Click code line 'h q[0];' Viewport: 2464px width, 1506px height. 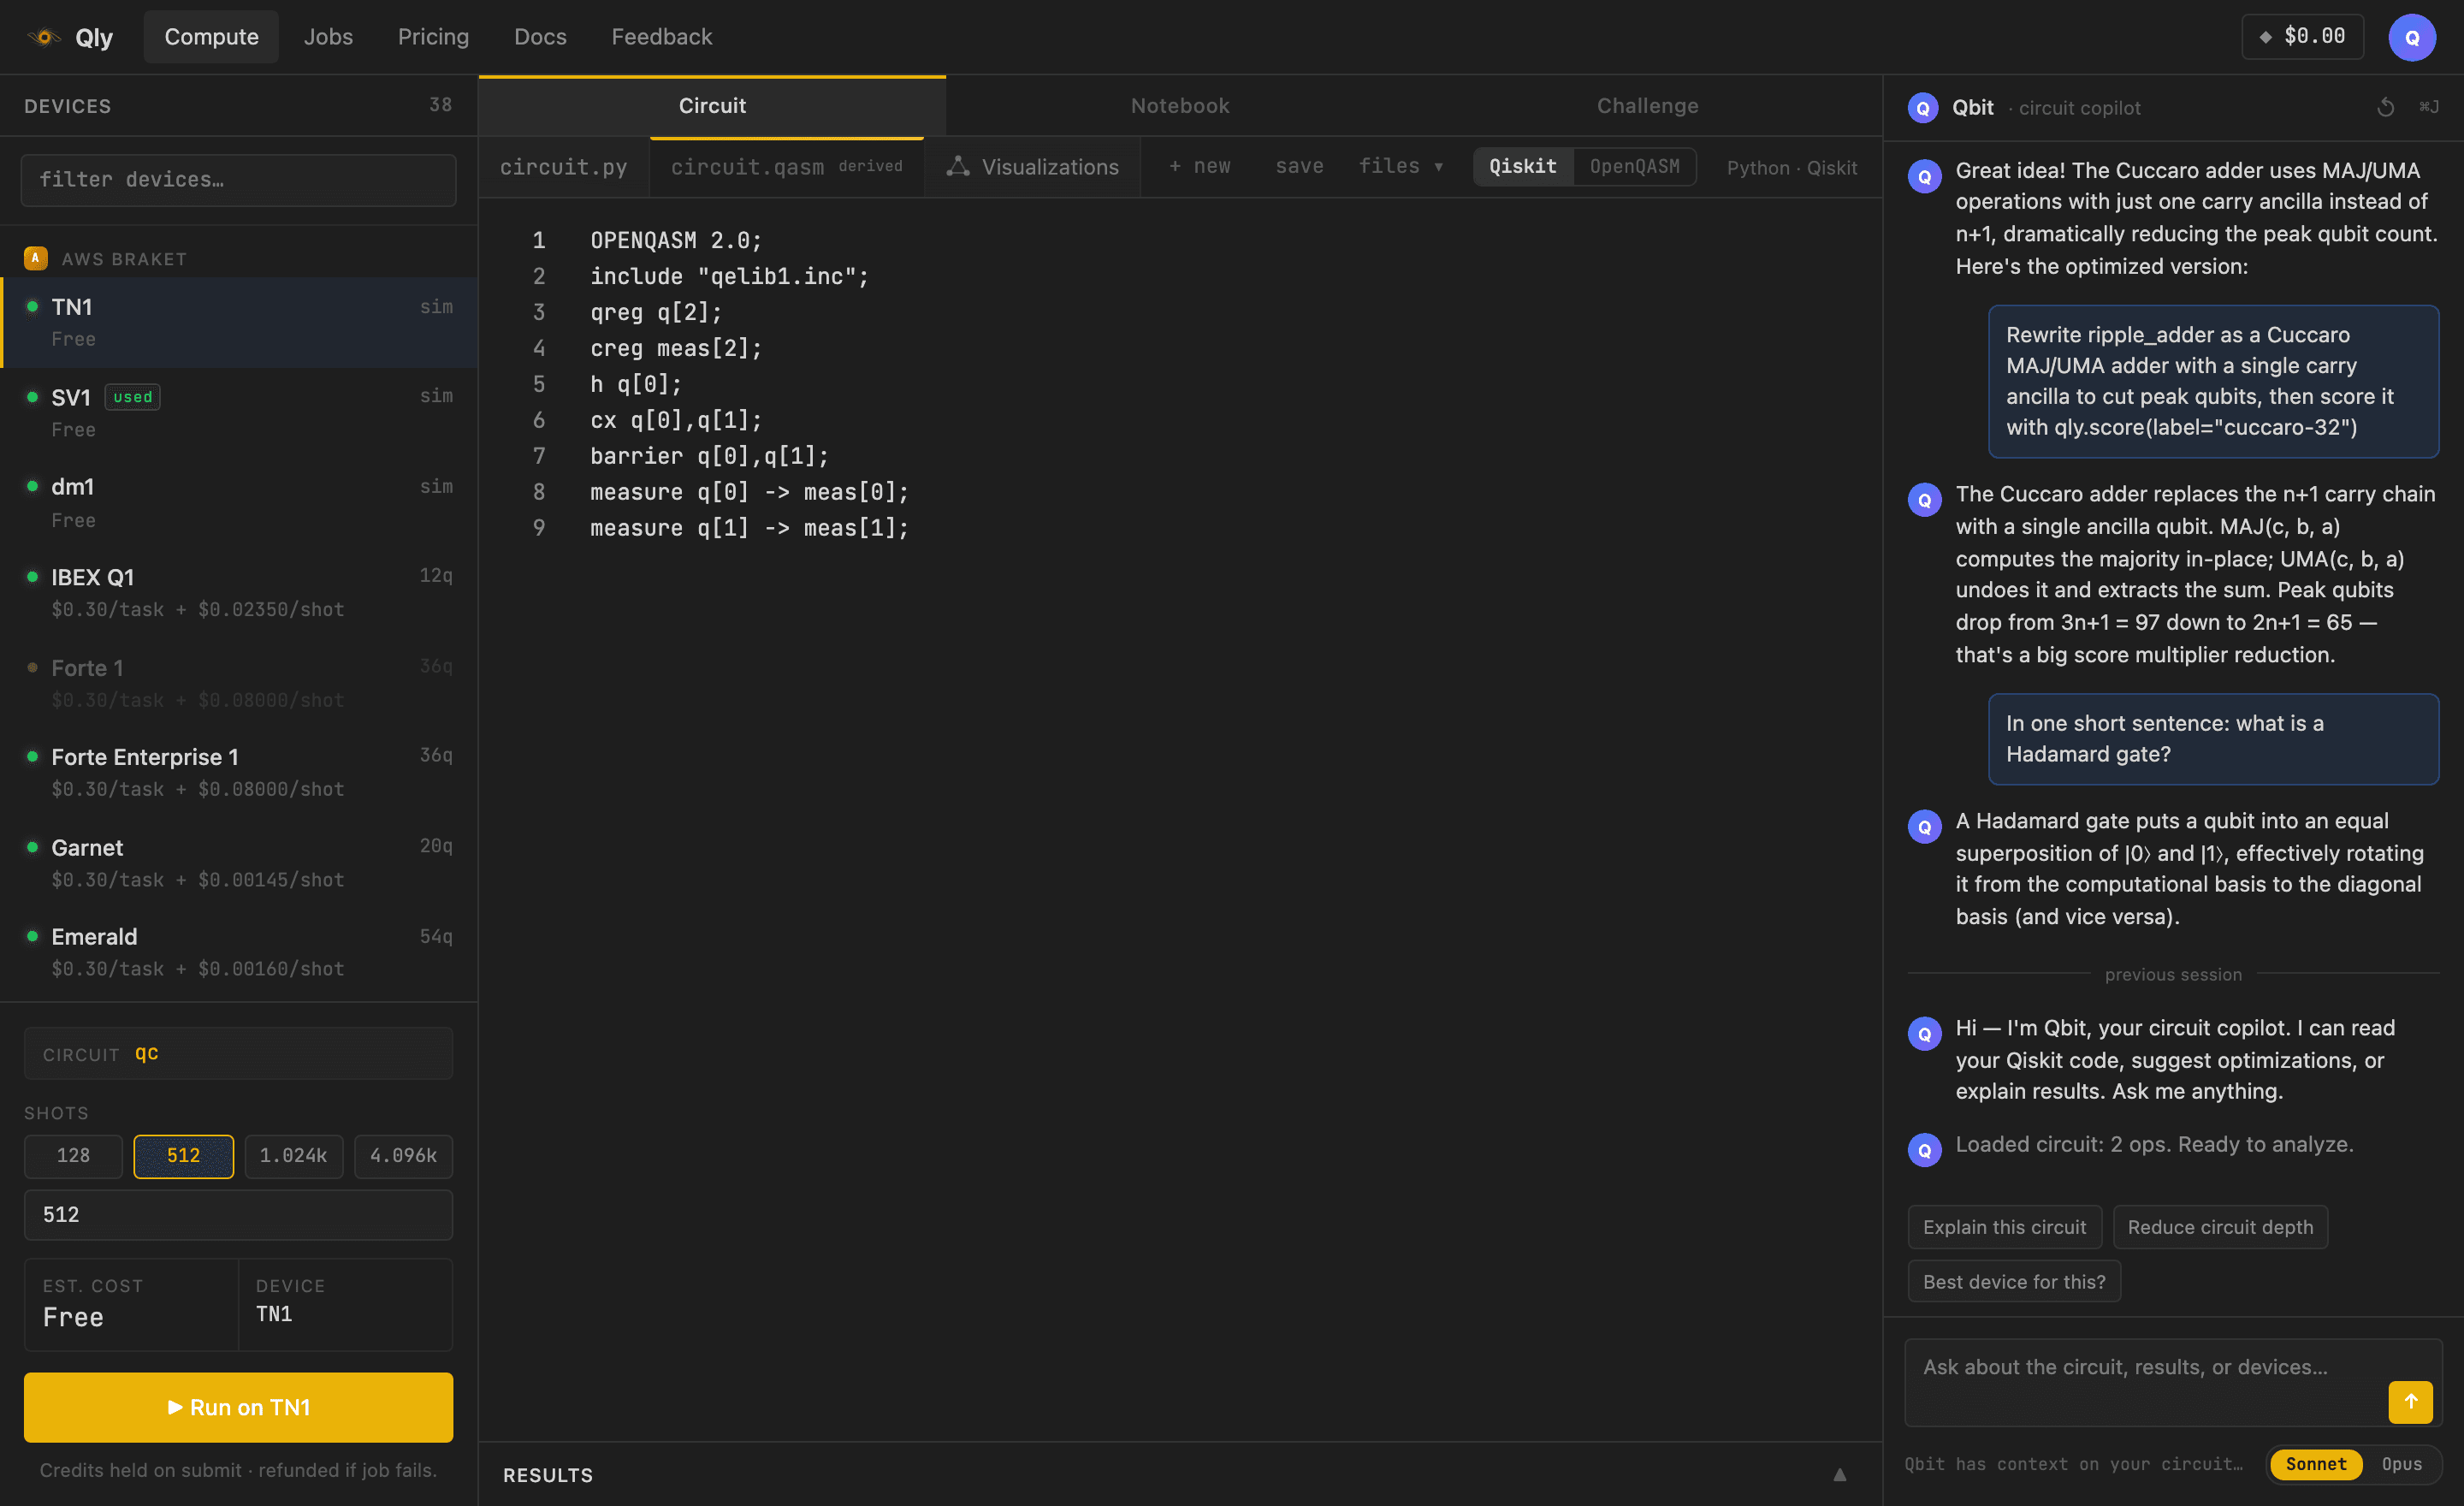(636, 384)
